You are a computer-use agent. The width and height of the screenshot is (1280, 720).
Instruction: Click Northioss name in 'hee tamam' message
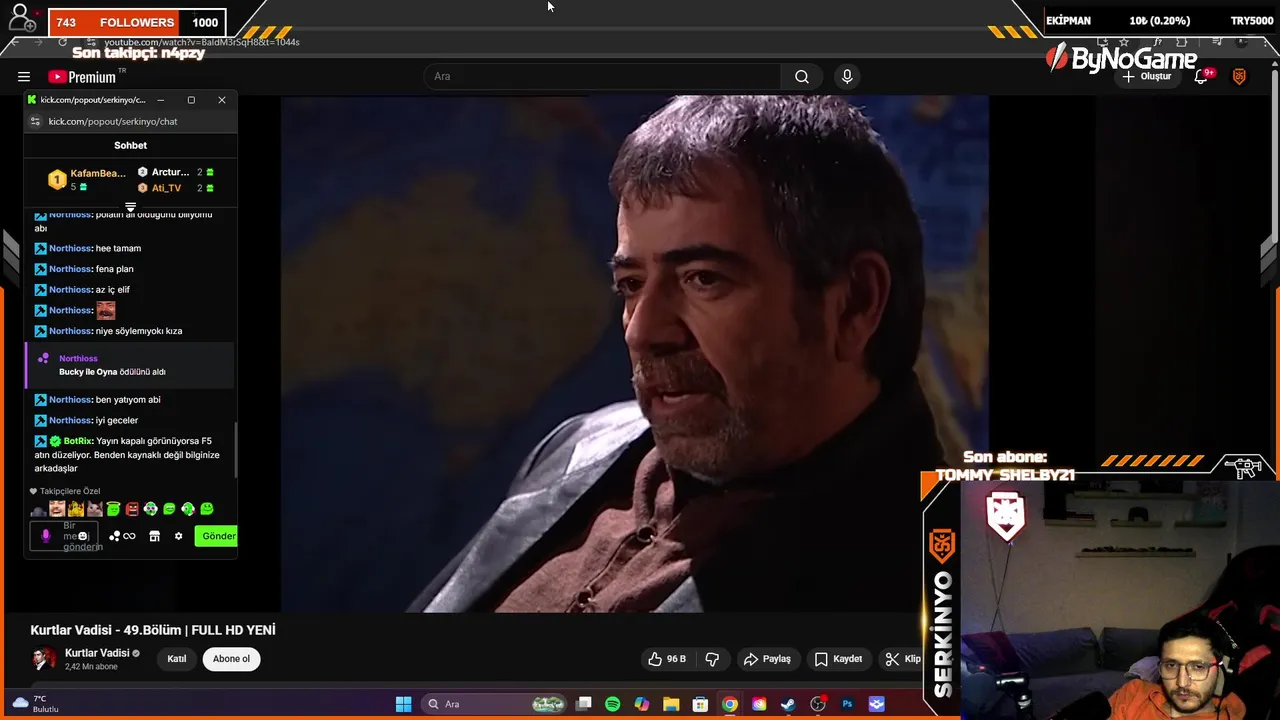[70, 248]
